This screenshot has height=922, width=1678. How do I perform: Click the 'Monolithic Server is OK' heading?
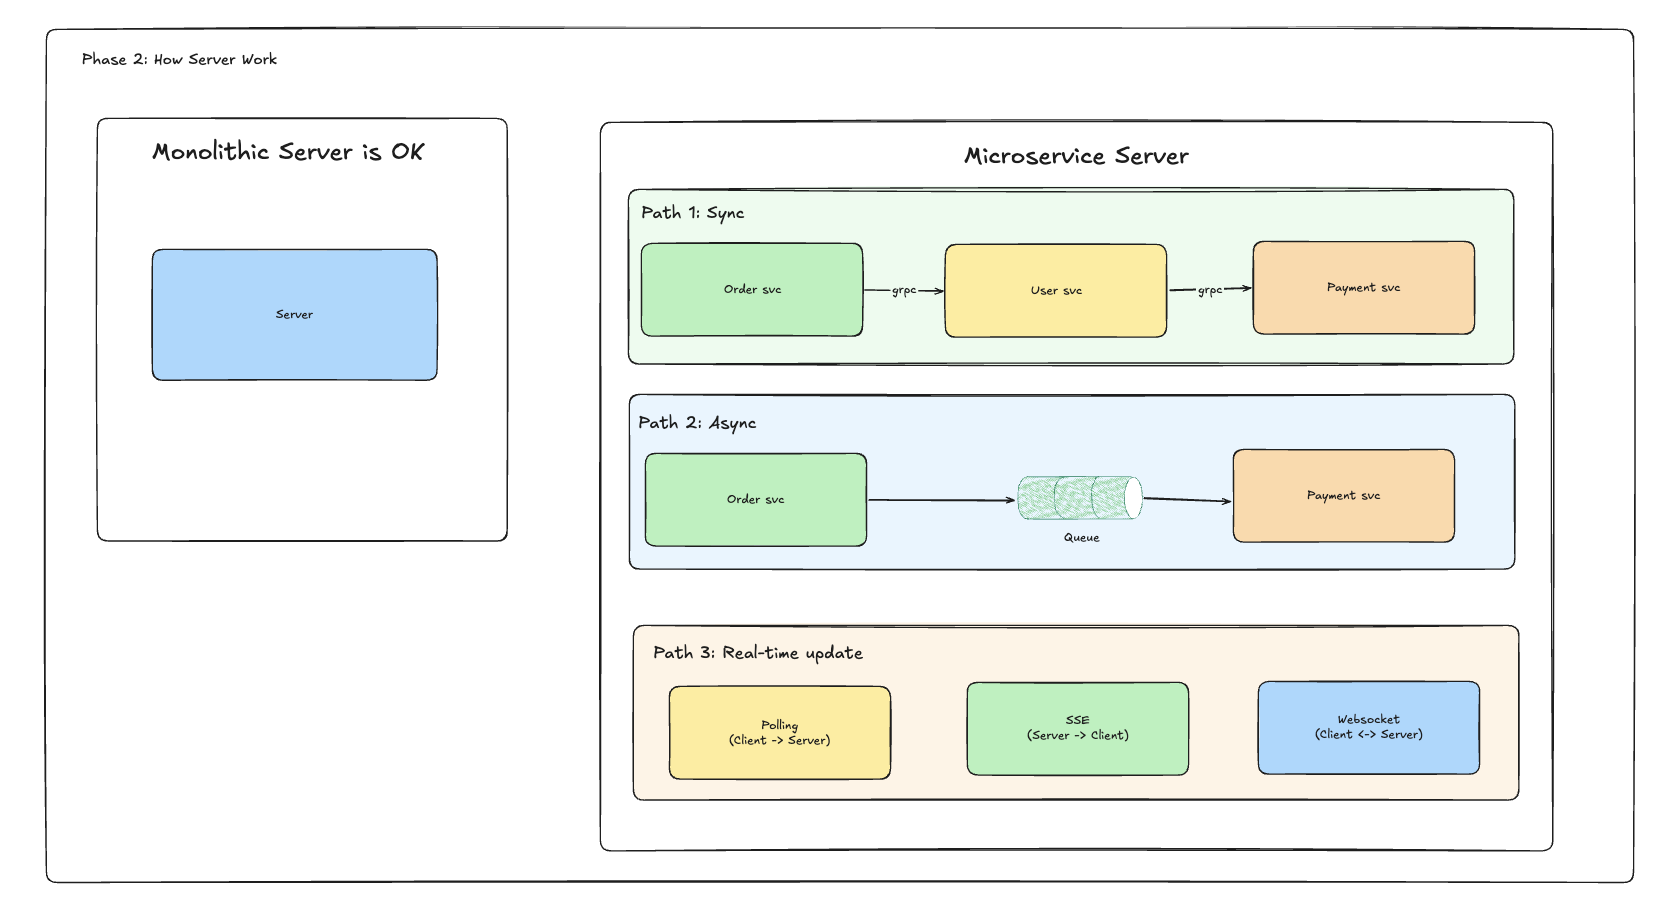(x=288, y=152)
